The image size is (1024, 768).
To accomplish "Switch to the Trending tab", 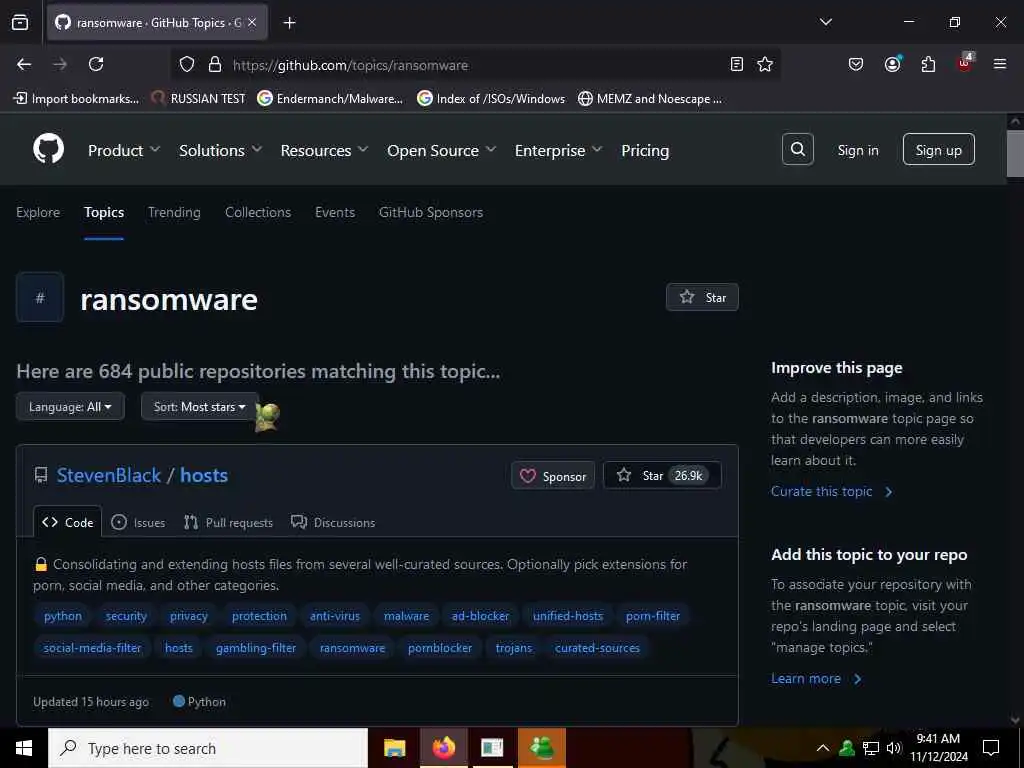I will pyautogui.click(x=174, y=212).
